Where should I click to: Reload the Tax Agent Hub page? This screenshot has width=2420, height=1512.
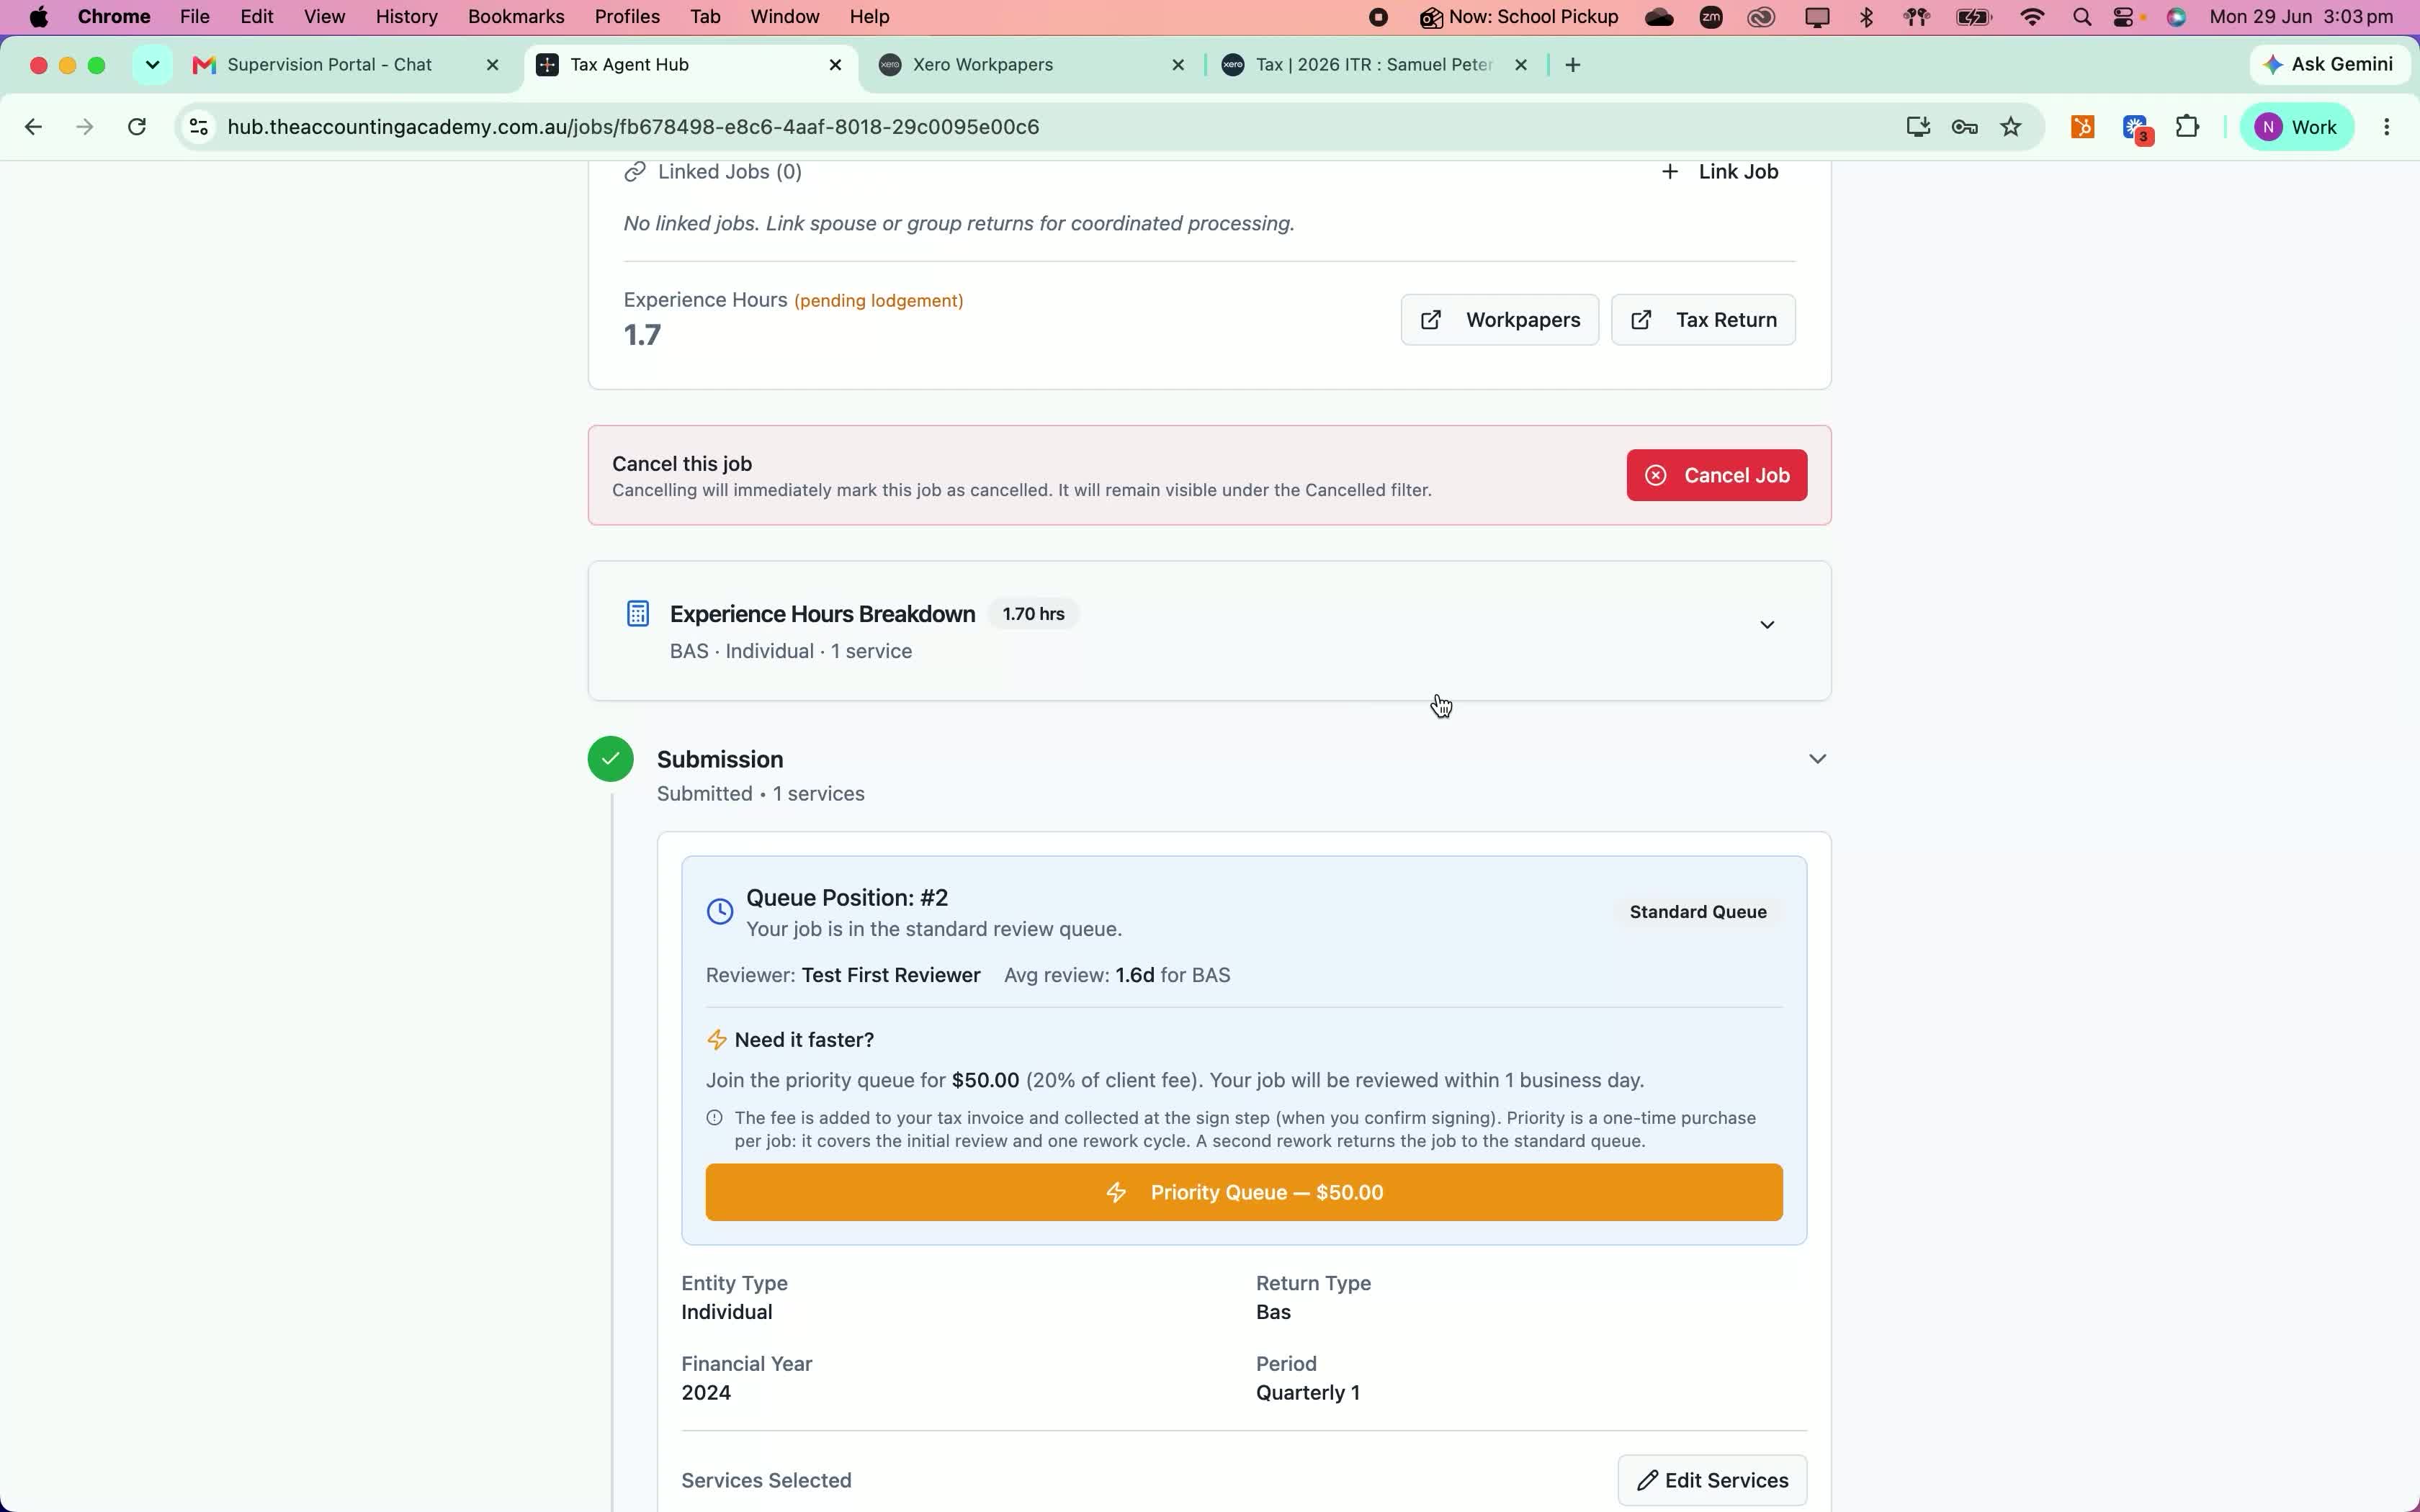coord(137,127)
